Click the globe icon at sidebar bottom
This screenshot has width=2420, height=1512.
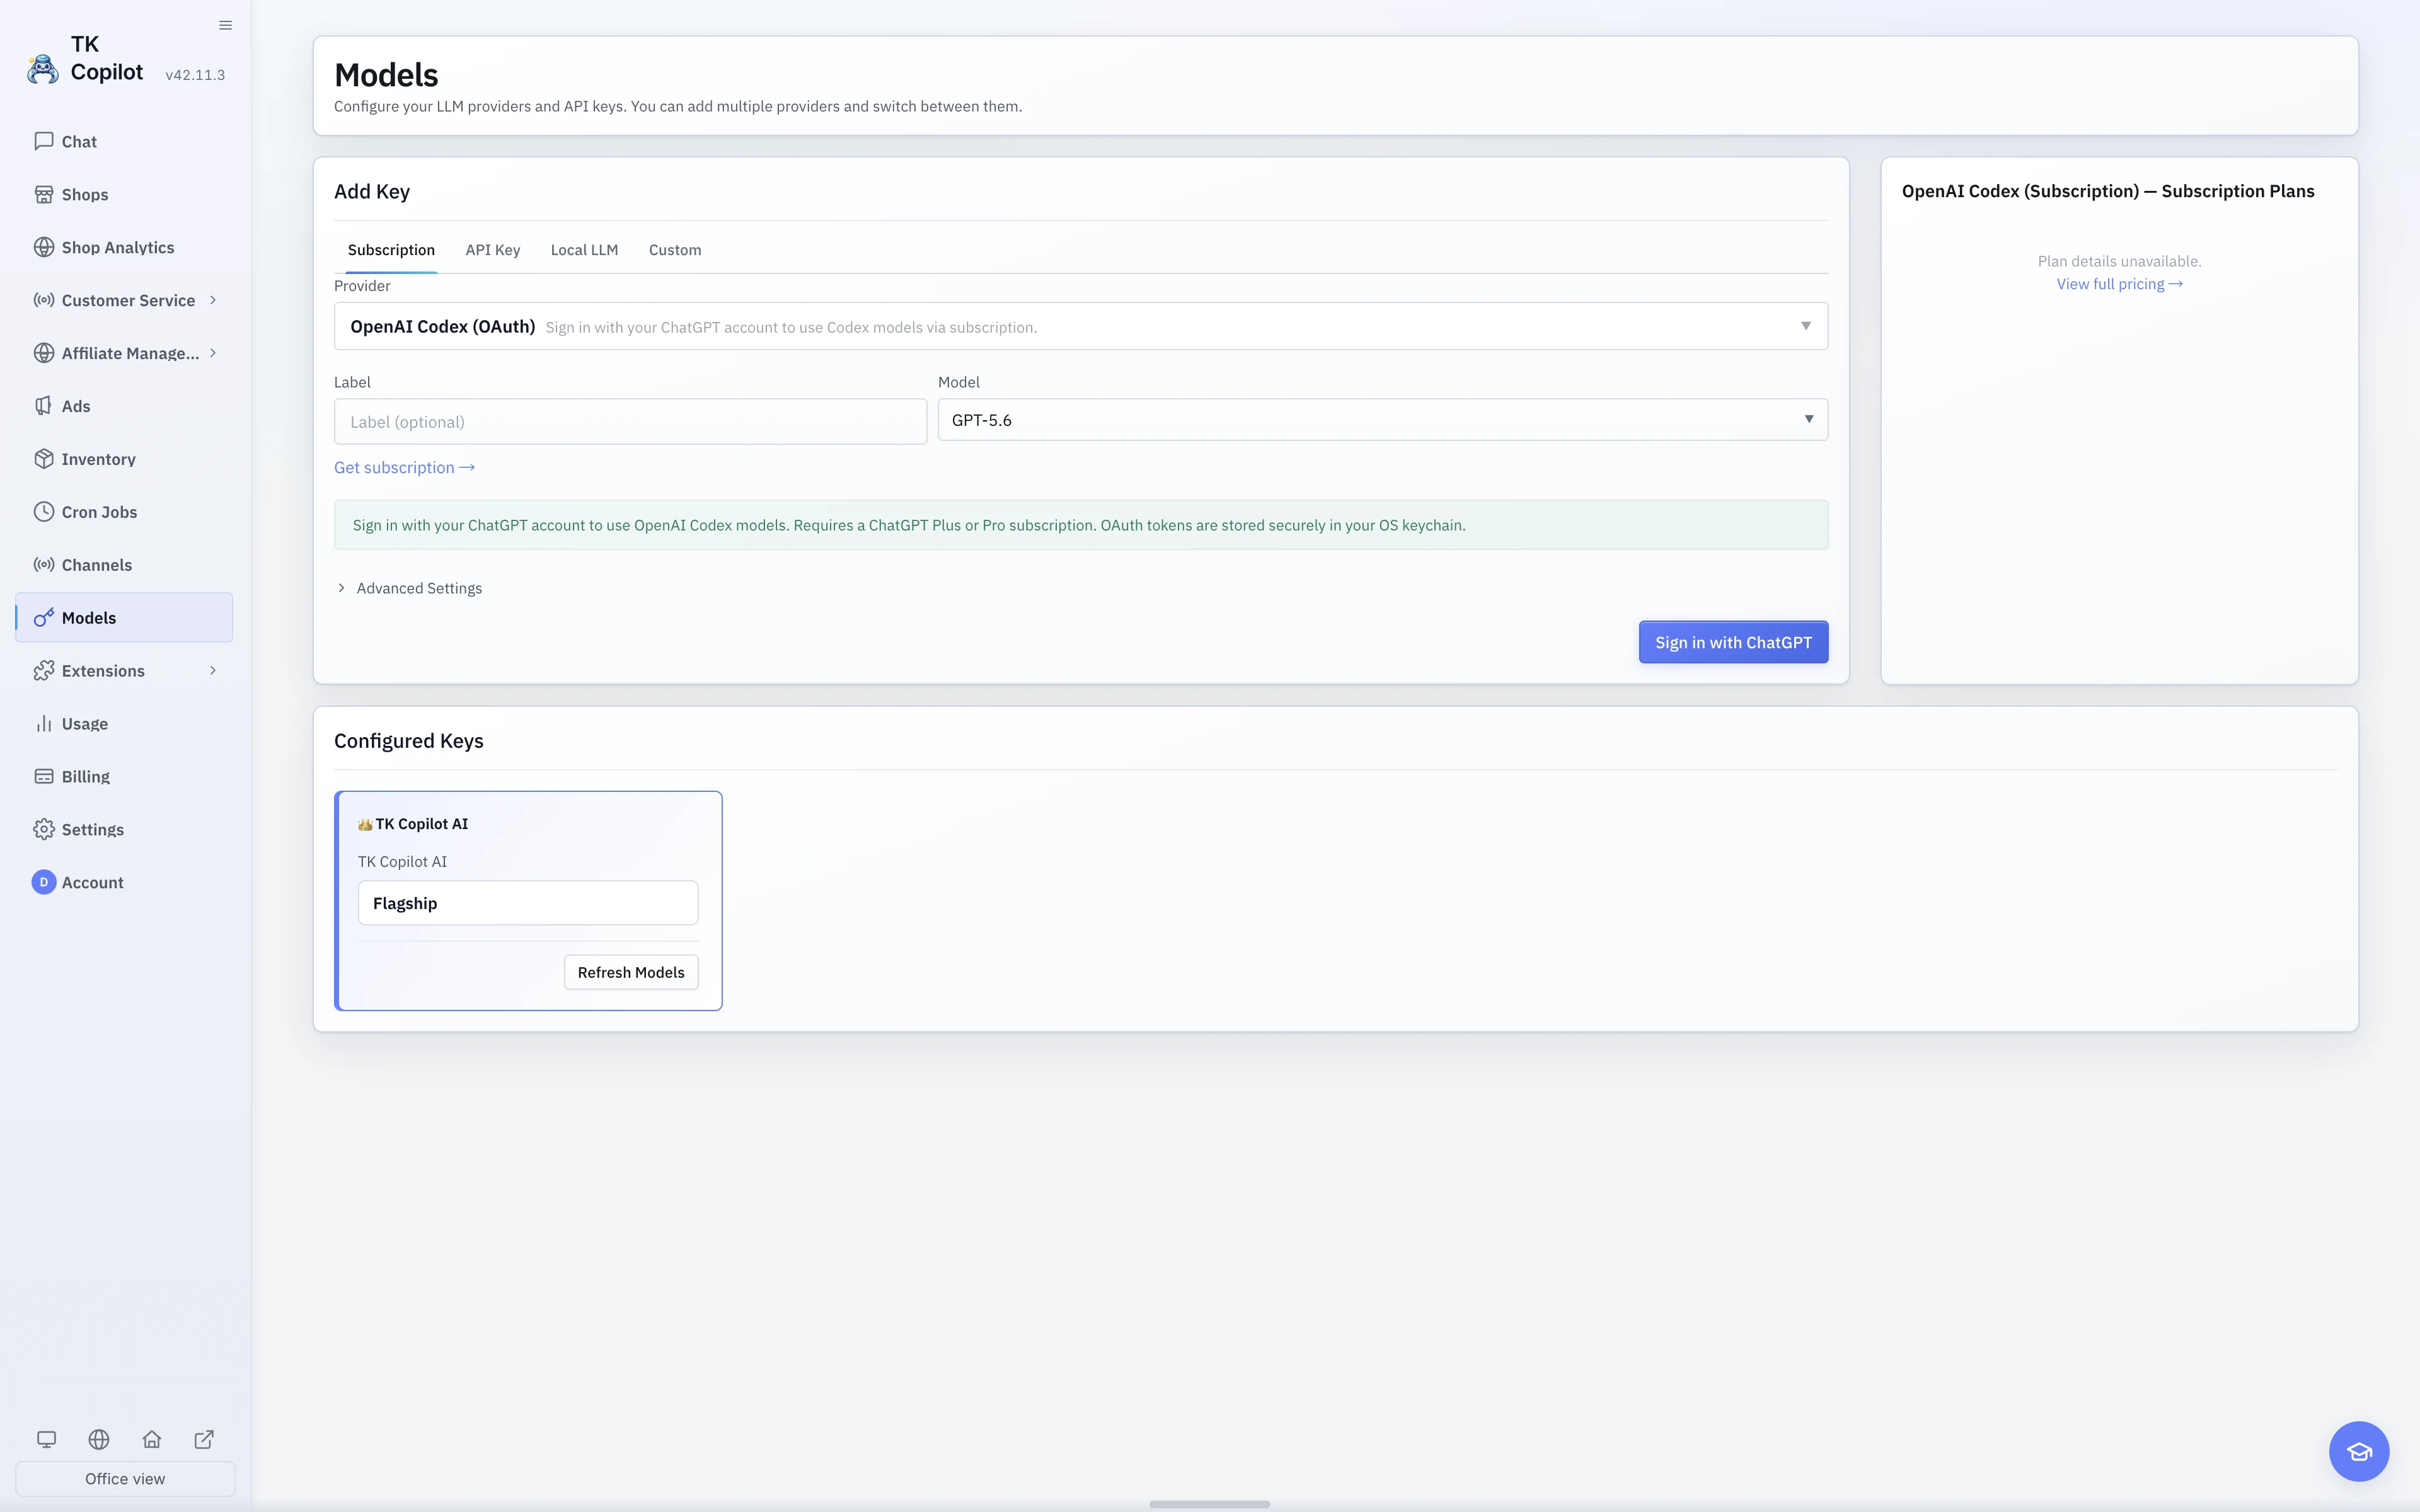click(x=99, y=1439)
